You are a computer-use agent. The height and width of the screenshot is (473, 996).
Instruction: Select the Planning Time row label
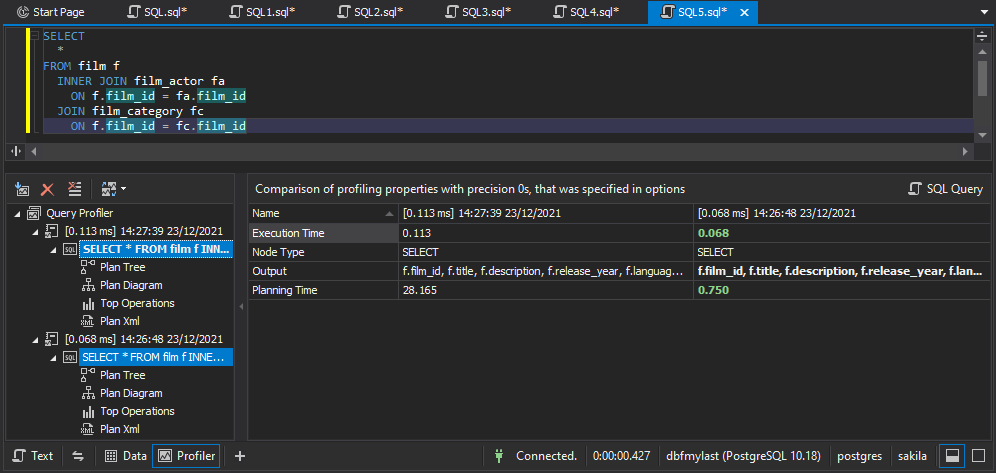[x=323, y=290]
